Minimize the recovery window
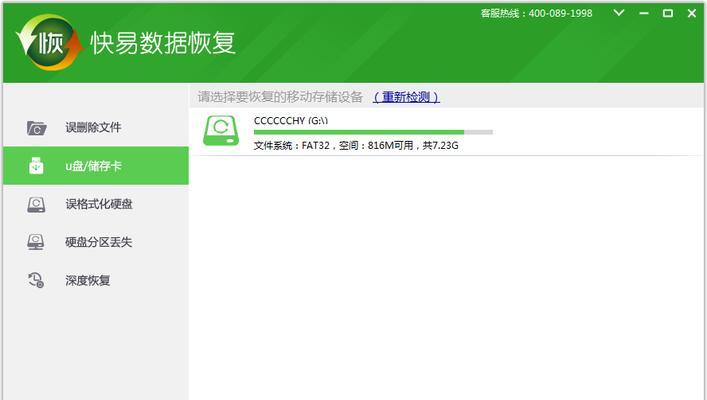The image size is (707, 400). click(644, 14)
